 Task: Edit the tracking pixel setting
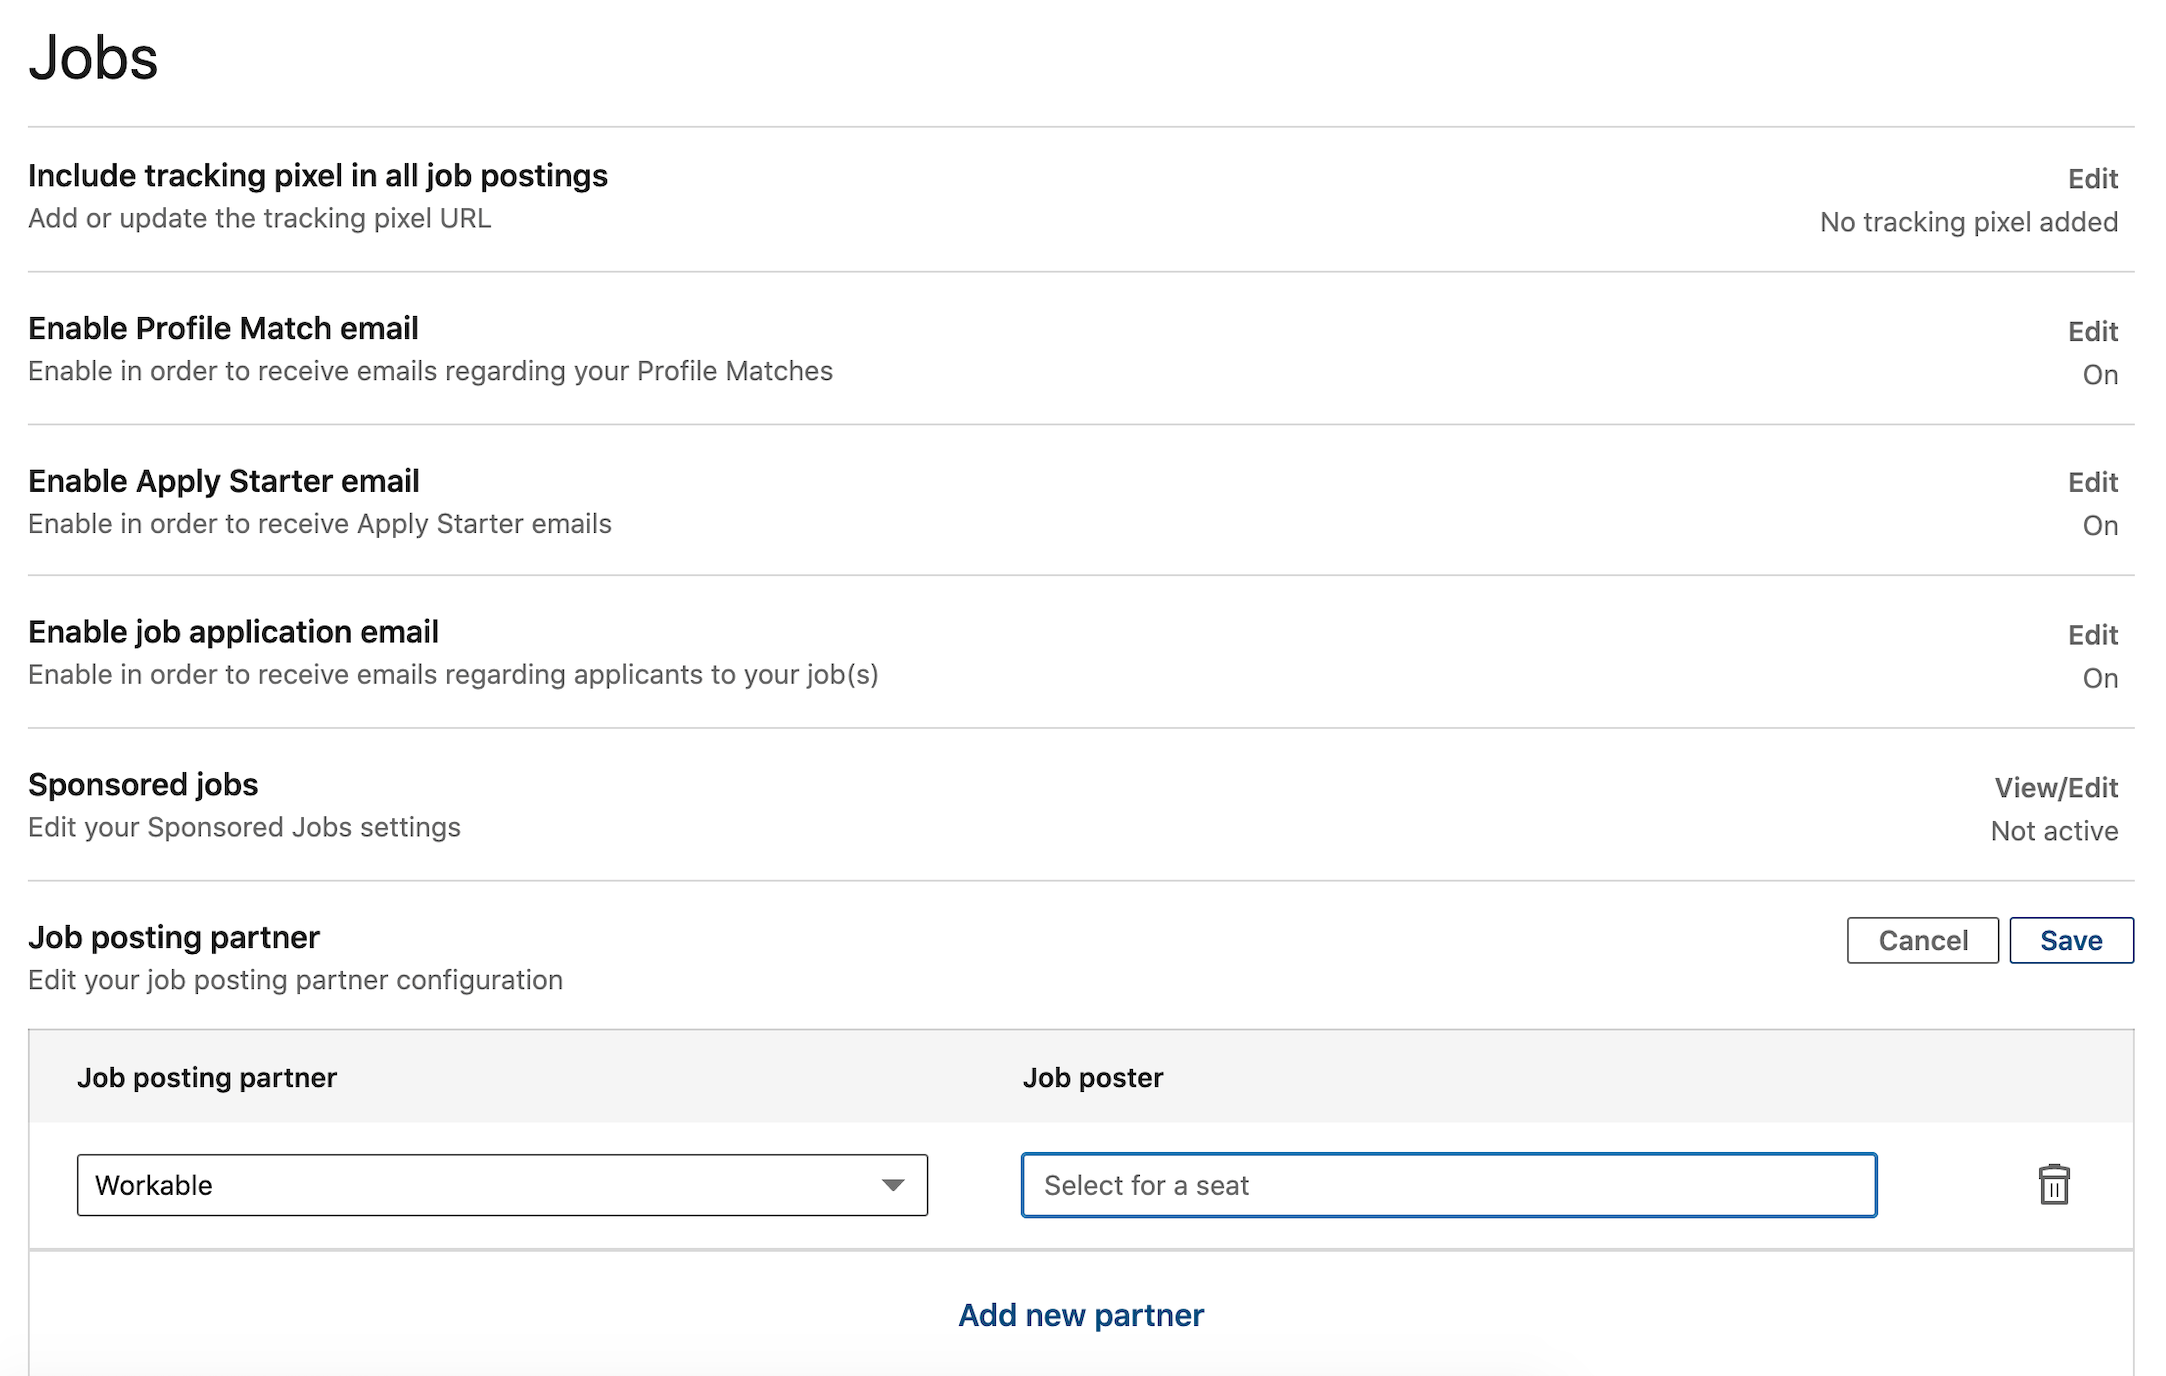(x=2092, y=179)
